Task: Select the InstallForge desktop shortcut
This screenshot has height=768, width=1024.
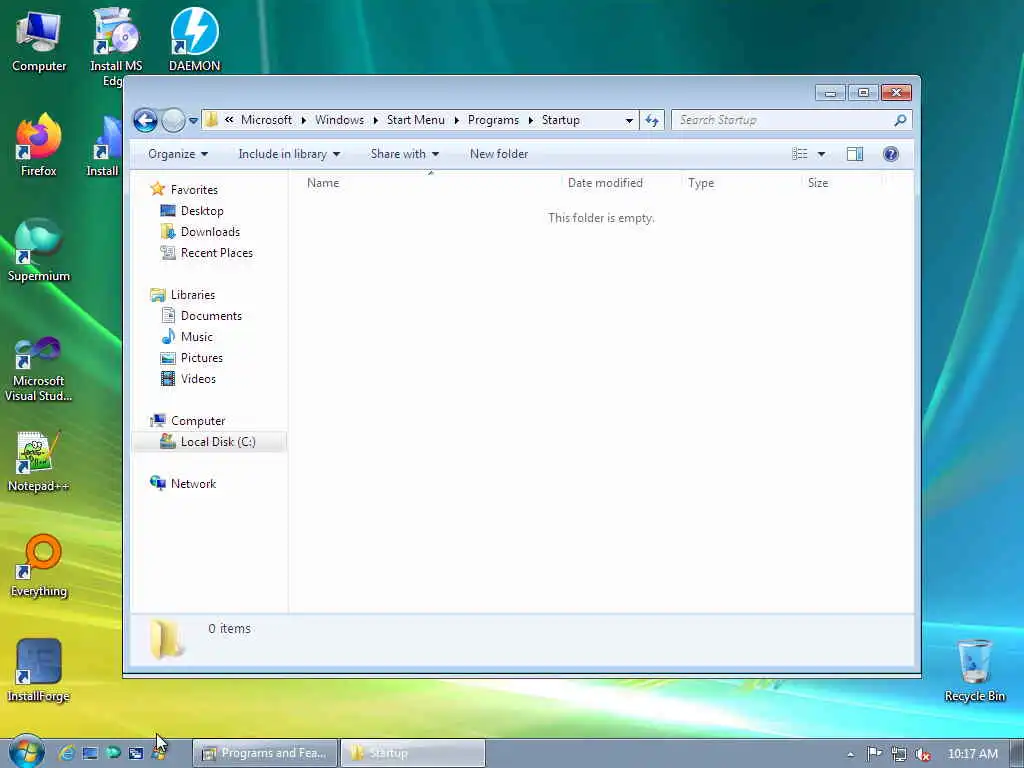Action: (x=39, y=671)
